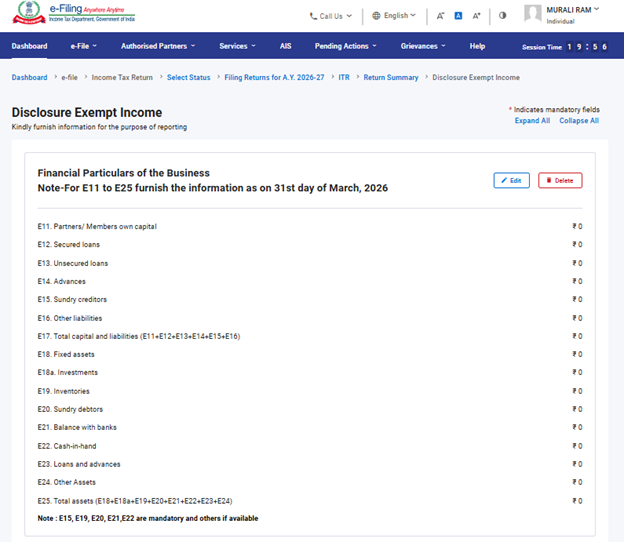624x542 pixels.
Task: Click the Edit button
Action: click(x=511, y=180)
